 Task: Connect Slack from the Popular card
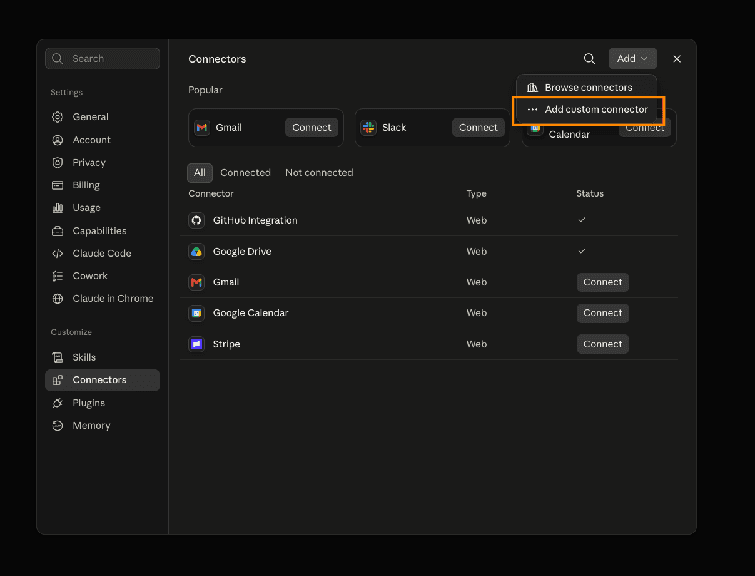point(478,128)
